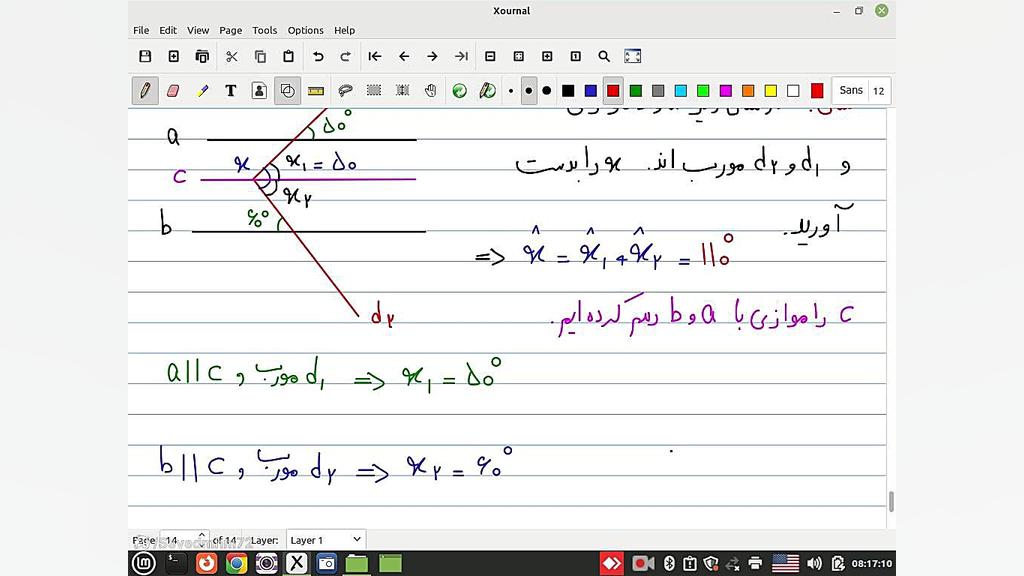Viewport: 1024px width, 576px height.
Task: Undo the last stroke
Action: click(x=318, y=56)
